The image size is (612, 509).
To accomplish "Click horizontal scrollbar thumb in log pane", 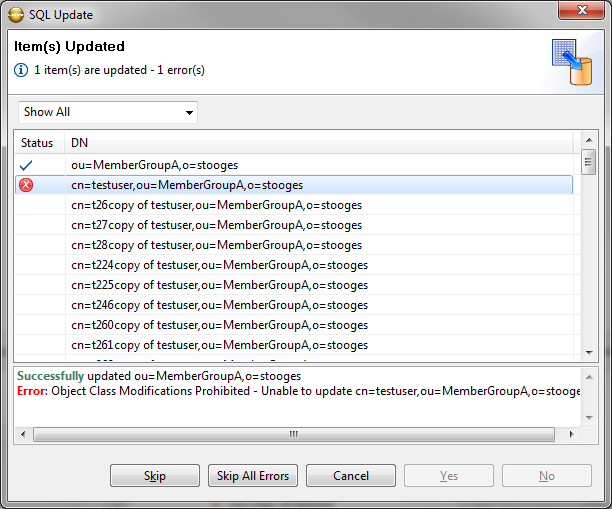I will 292,435.
